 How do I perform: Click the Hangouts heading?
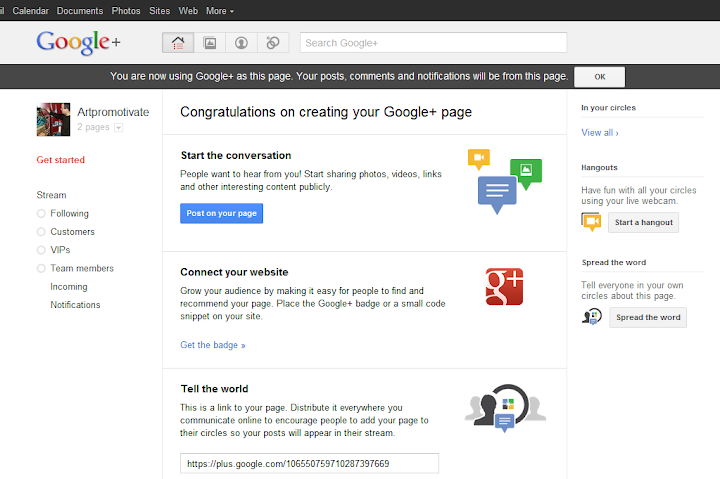click(599, 168)
